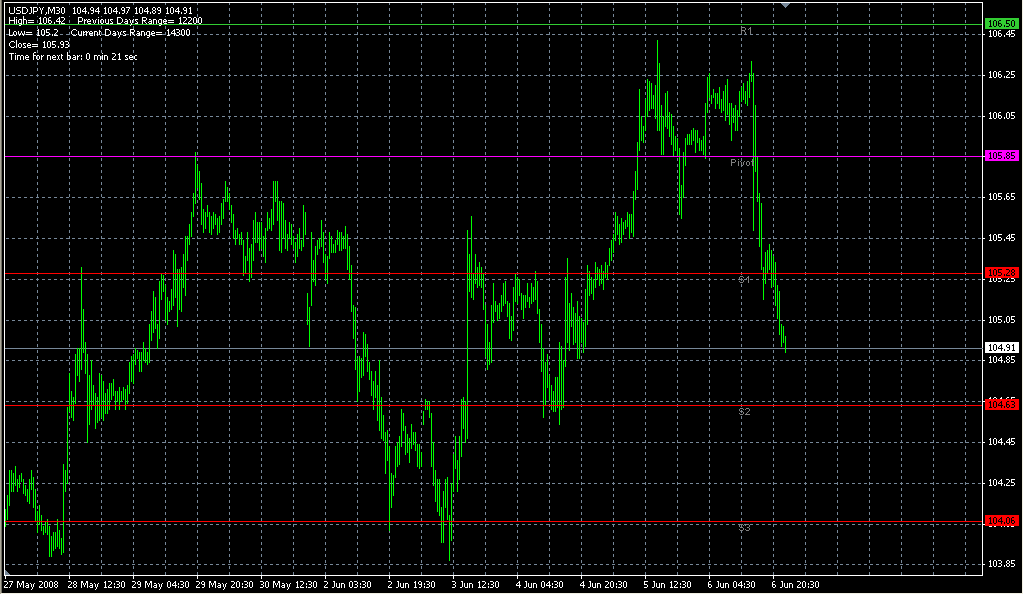
Task: Click the Time for next bar countdown
Action: tap(72, 57)
